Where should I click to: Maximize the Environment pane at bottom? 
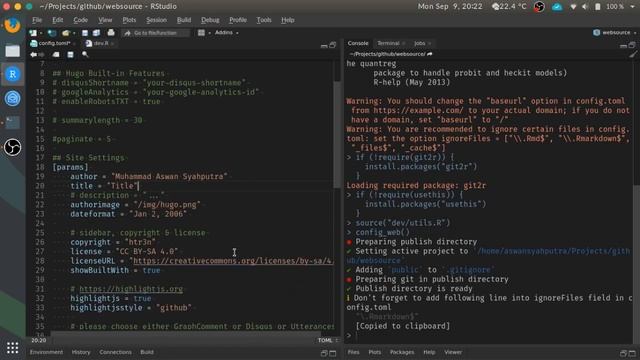(x=333, y=353)
